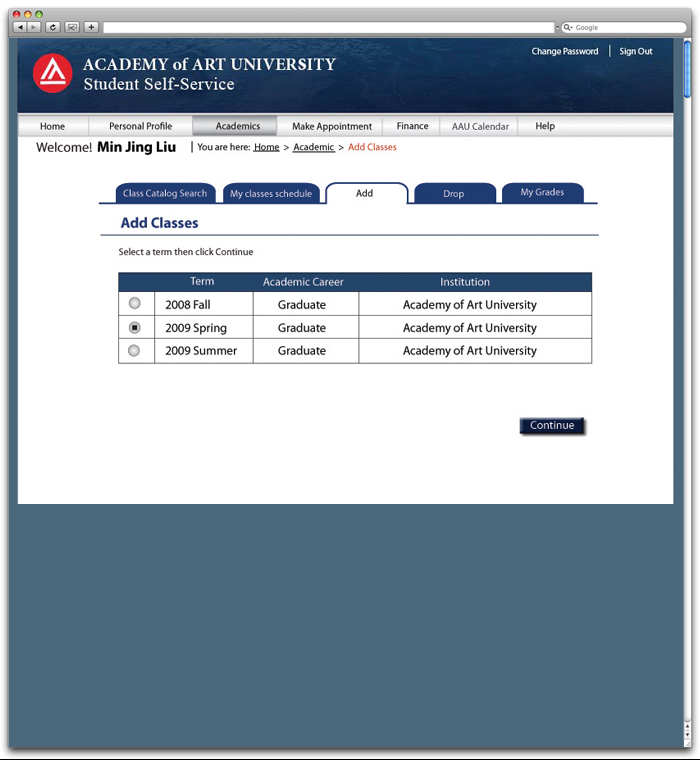Click the Sign Out link

point(636,51)
